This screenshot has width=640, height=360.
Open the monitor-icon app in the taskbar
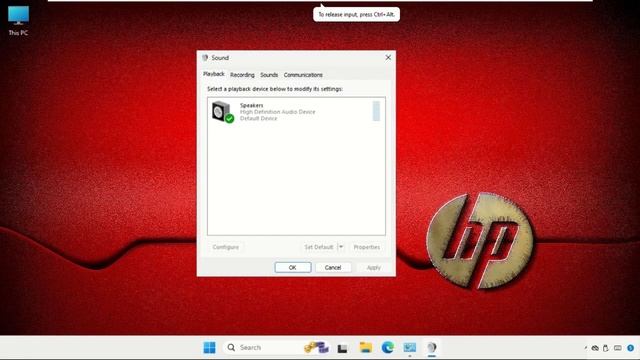410,347
